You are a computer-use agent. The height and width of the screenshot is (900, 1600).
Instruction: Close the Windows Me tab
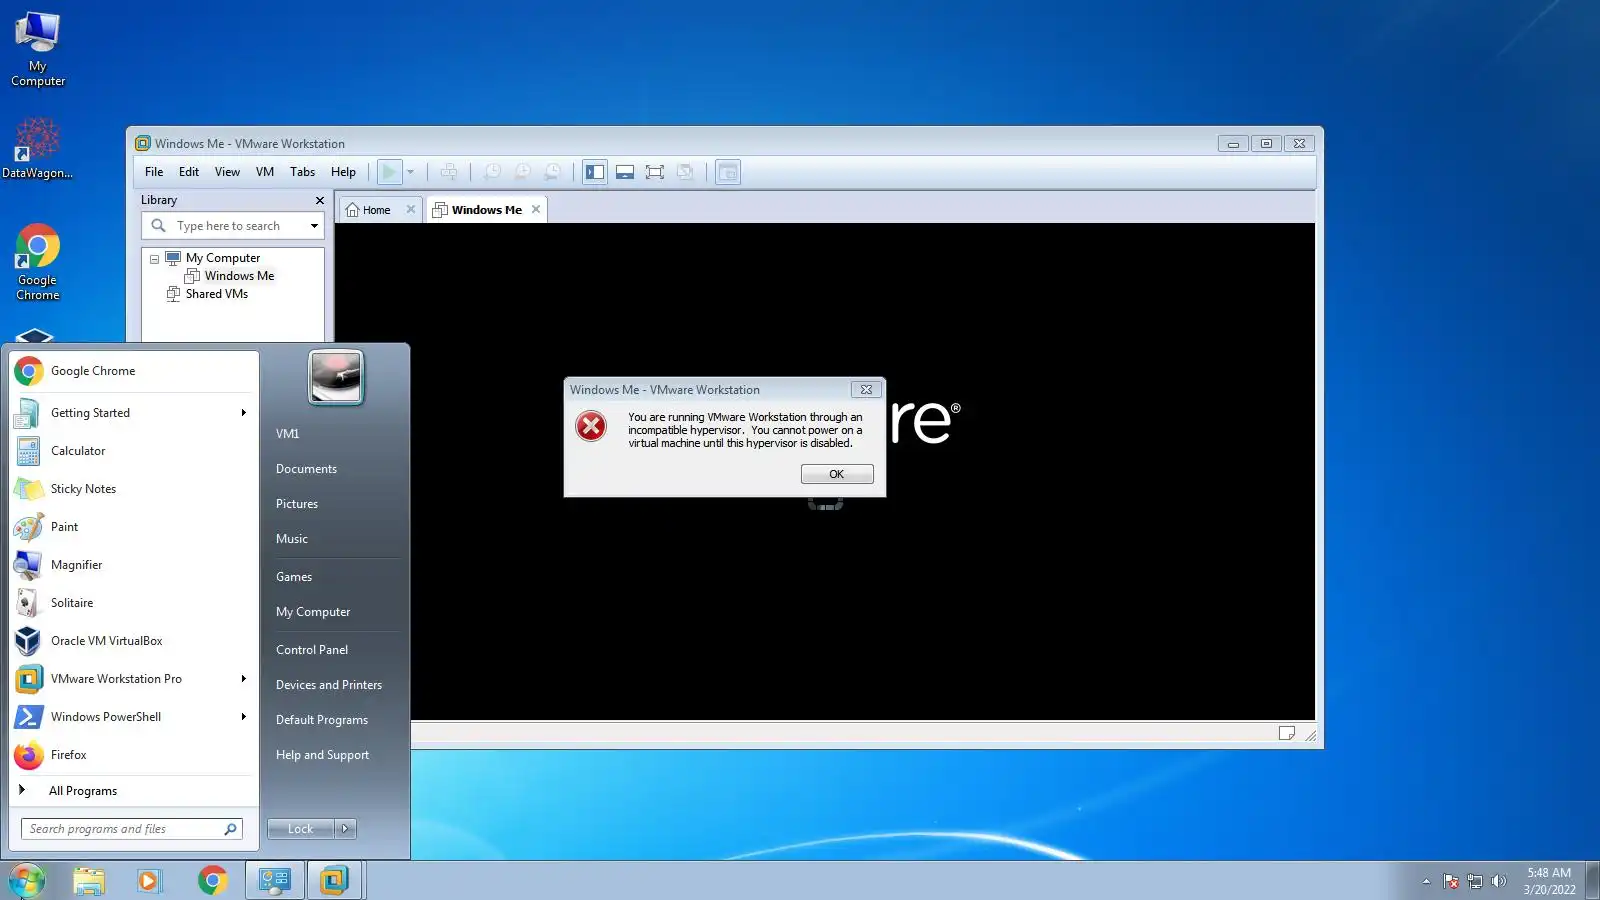point(536,209)
